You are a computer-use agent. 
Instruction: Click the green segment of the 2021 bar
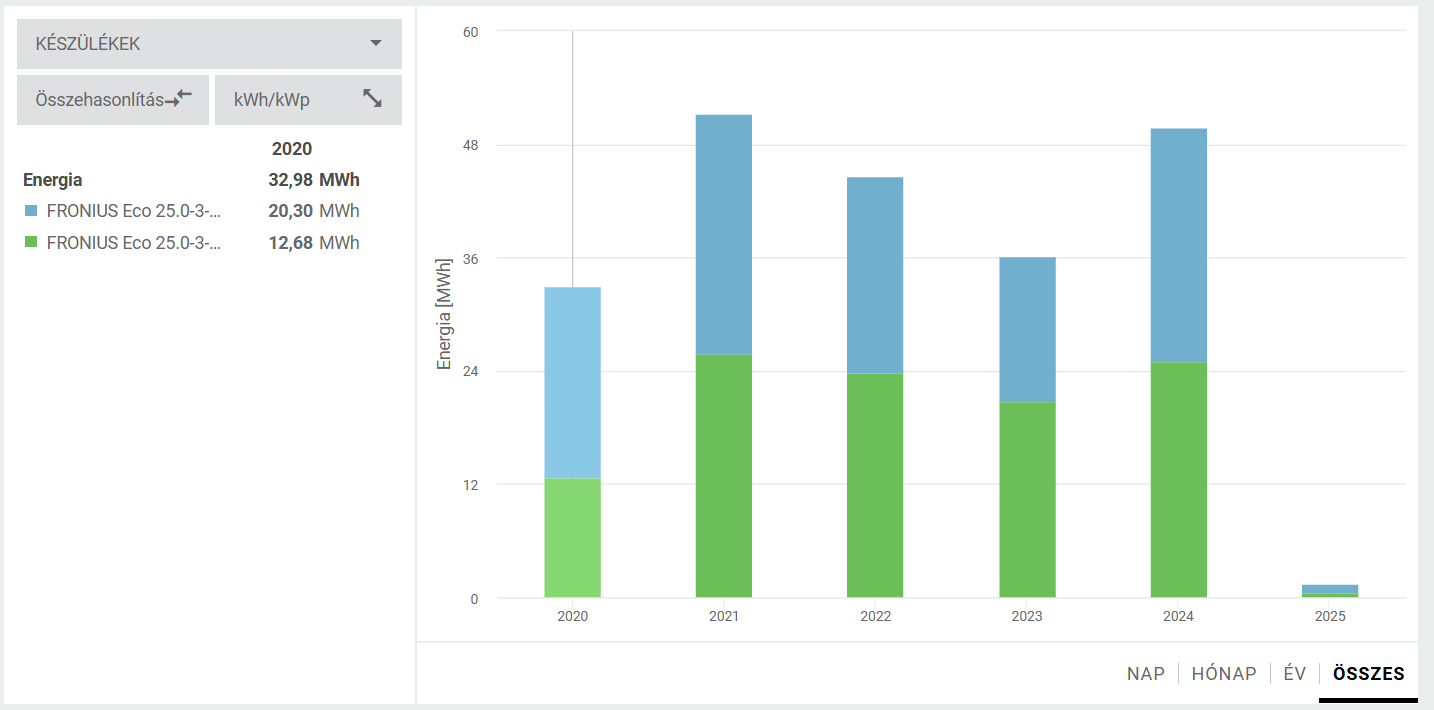(723, 476)
